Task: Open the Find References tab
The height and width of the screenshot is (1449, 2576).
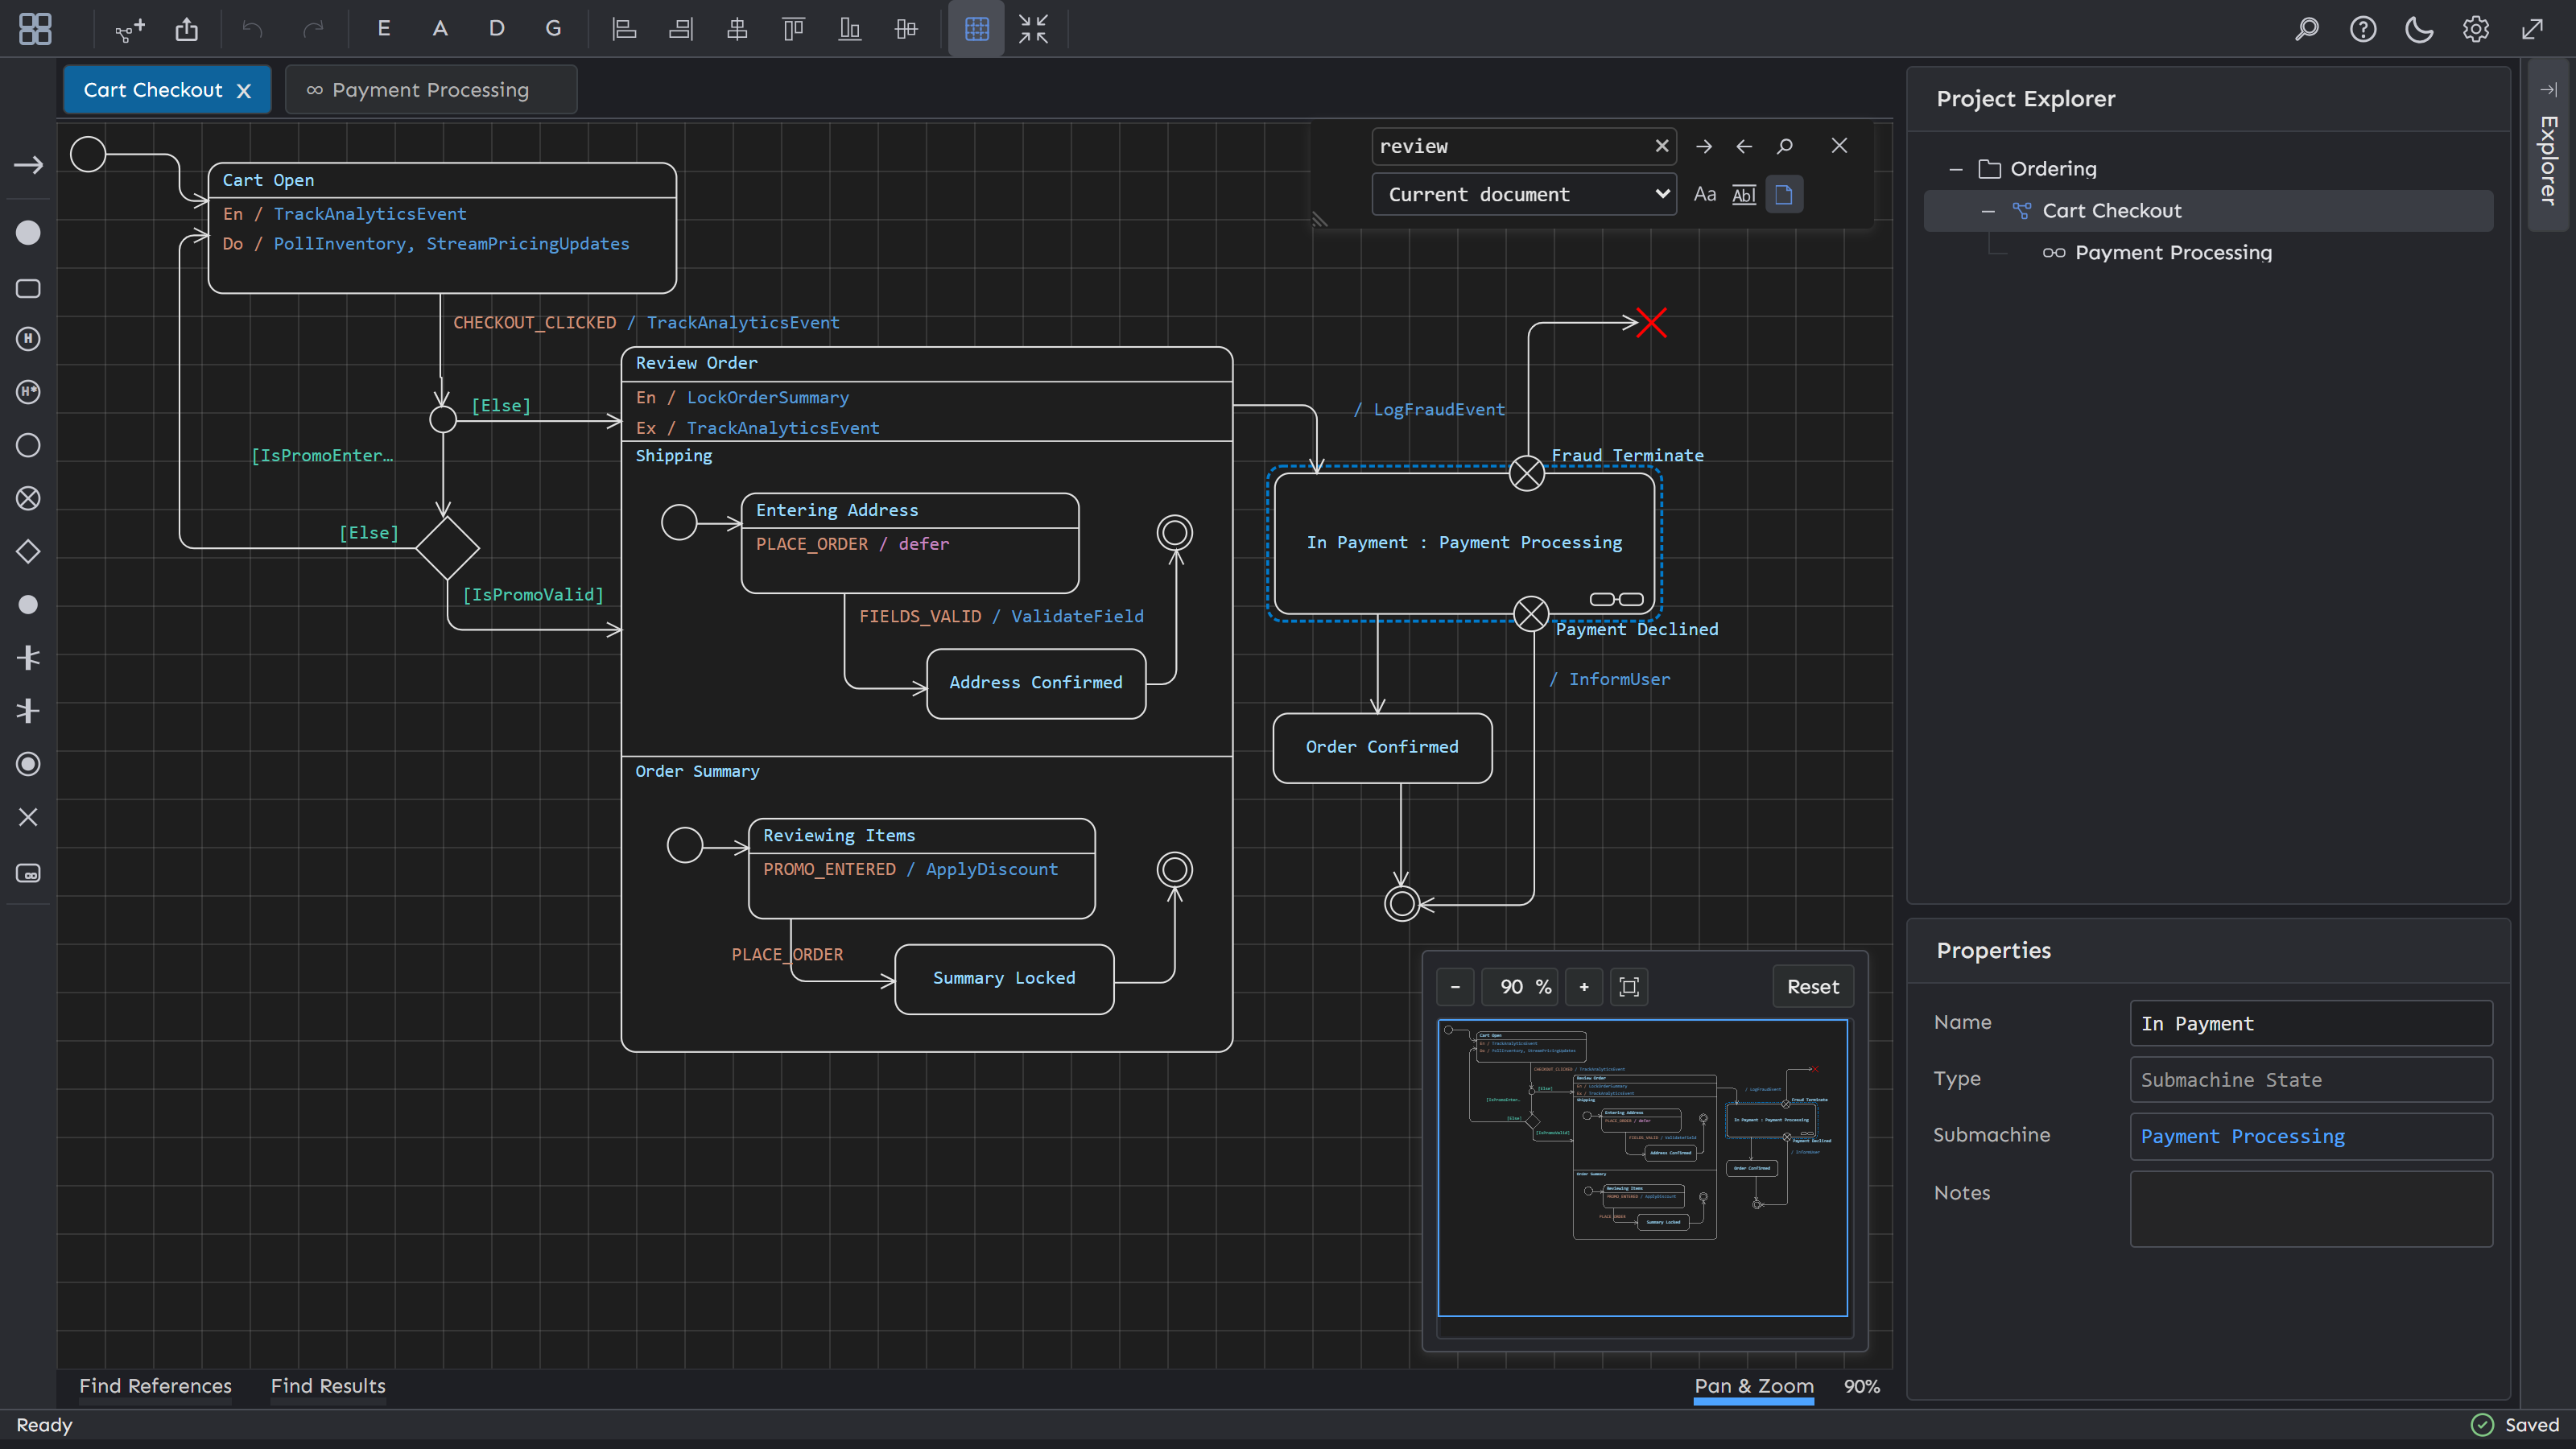Action: pos(155,1386)
